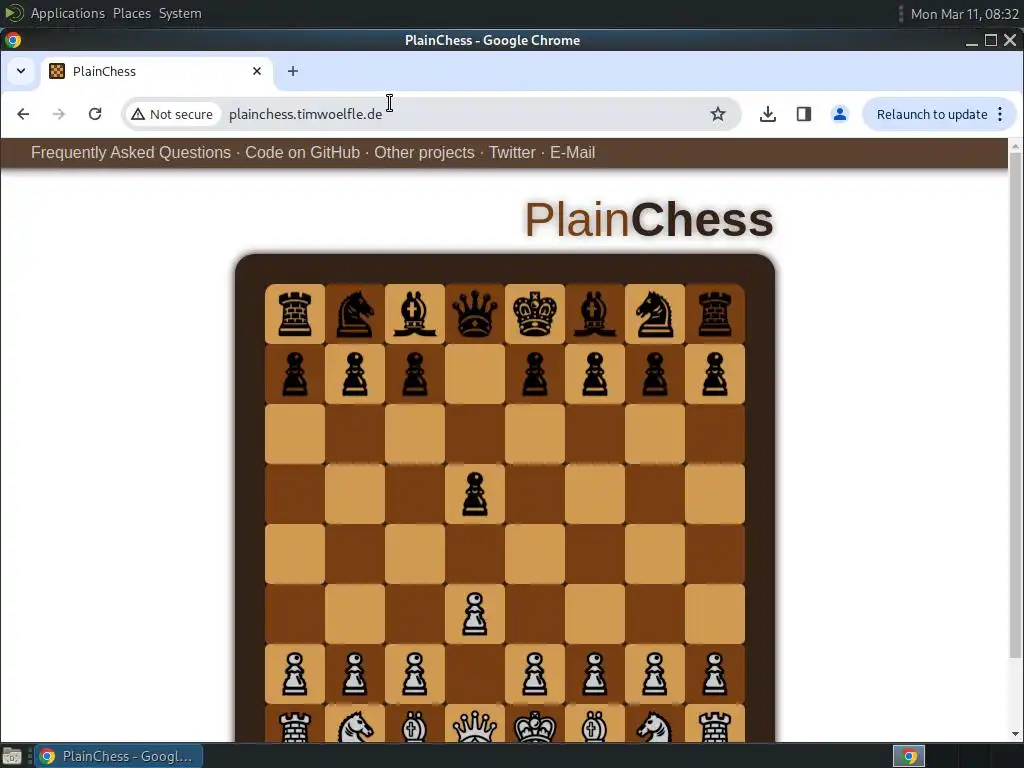This screenshot has height=768, width=1024.
Task: Select the black pawn in front of the left black rook
Action: click(295, 374)
